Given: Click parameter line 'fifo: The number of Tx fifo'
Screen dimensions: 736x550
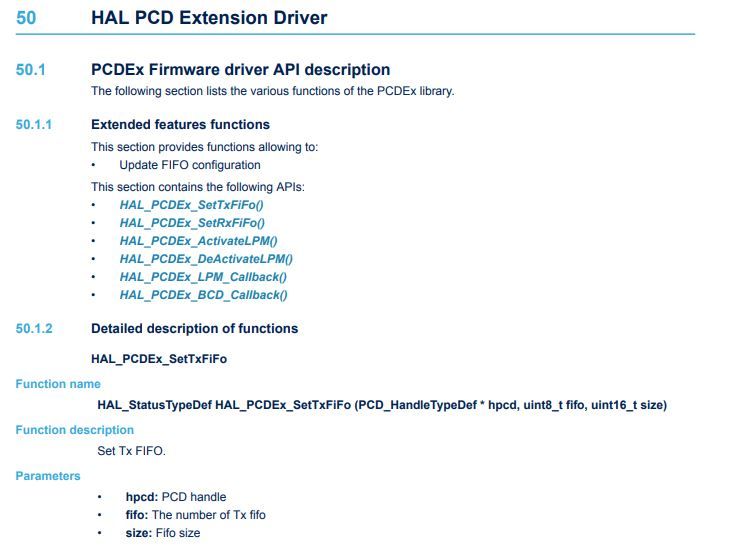Looking at the screenshot, I should tap(195, 515).
